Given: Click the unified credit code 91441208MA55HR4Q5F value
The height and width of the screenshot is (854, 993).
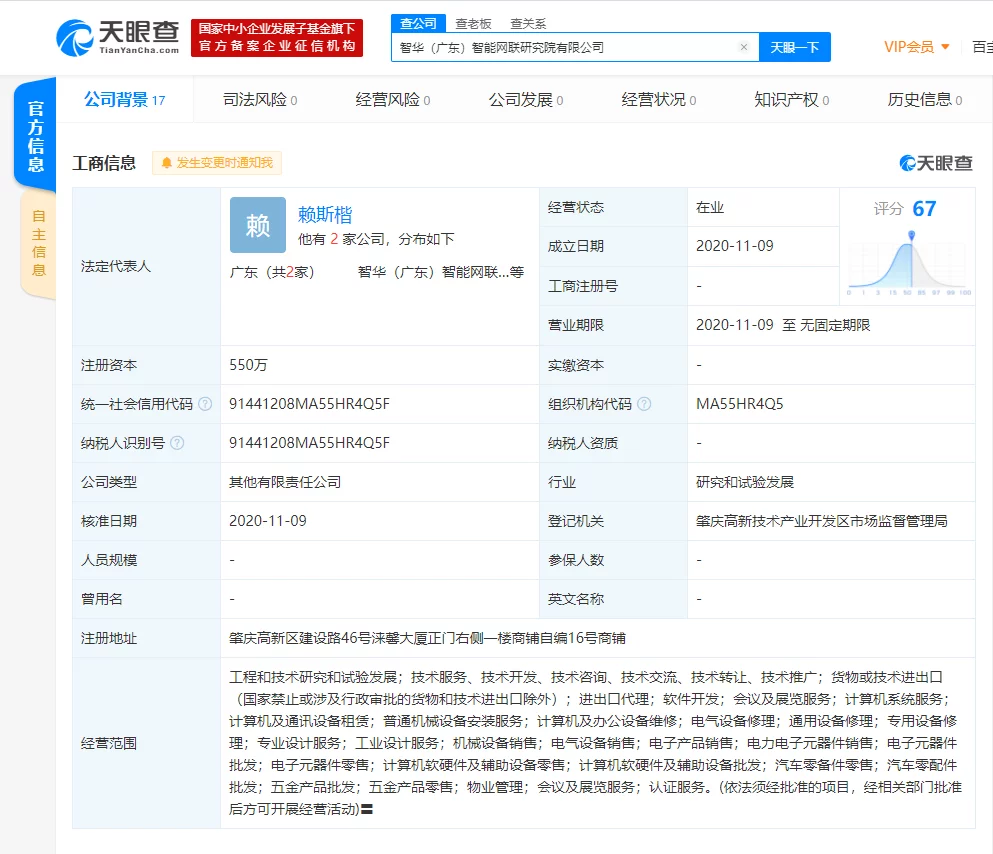Looking at the screenshot, I should click(309, 404).
